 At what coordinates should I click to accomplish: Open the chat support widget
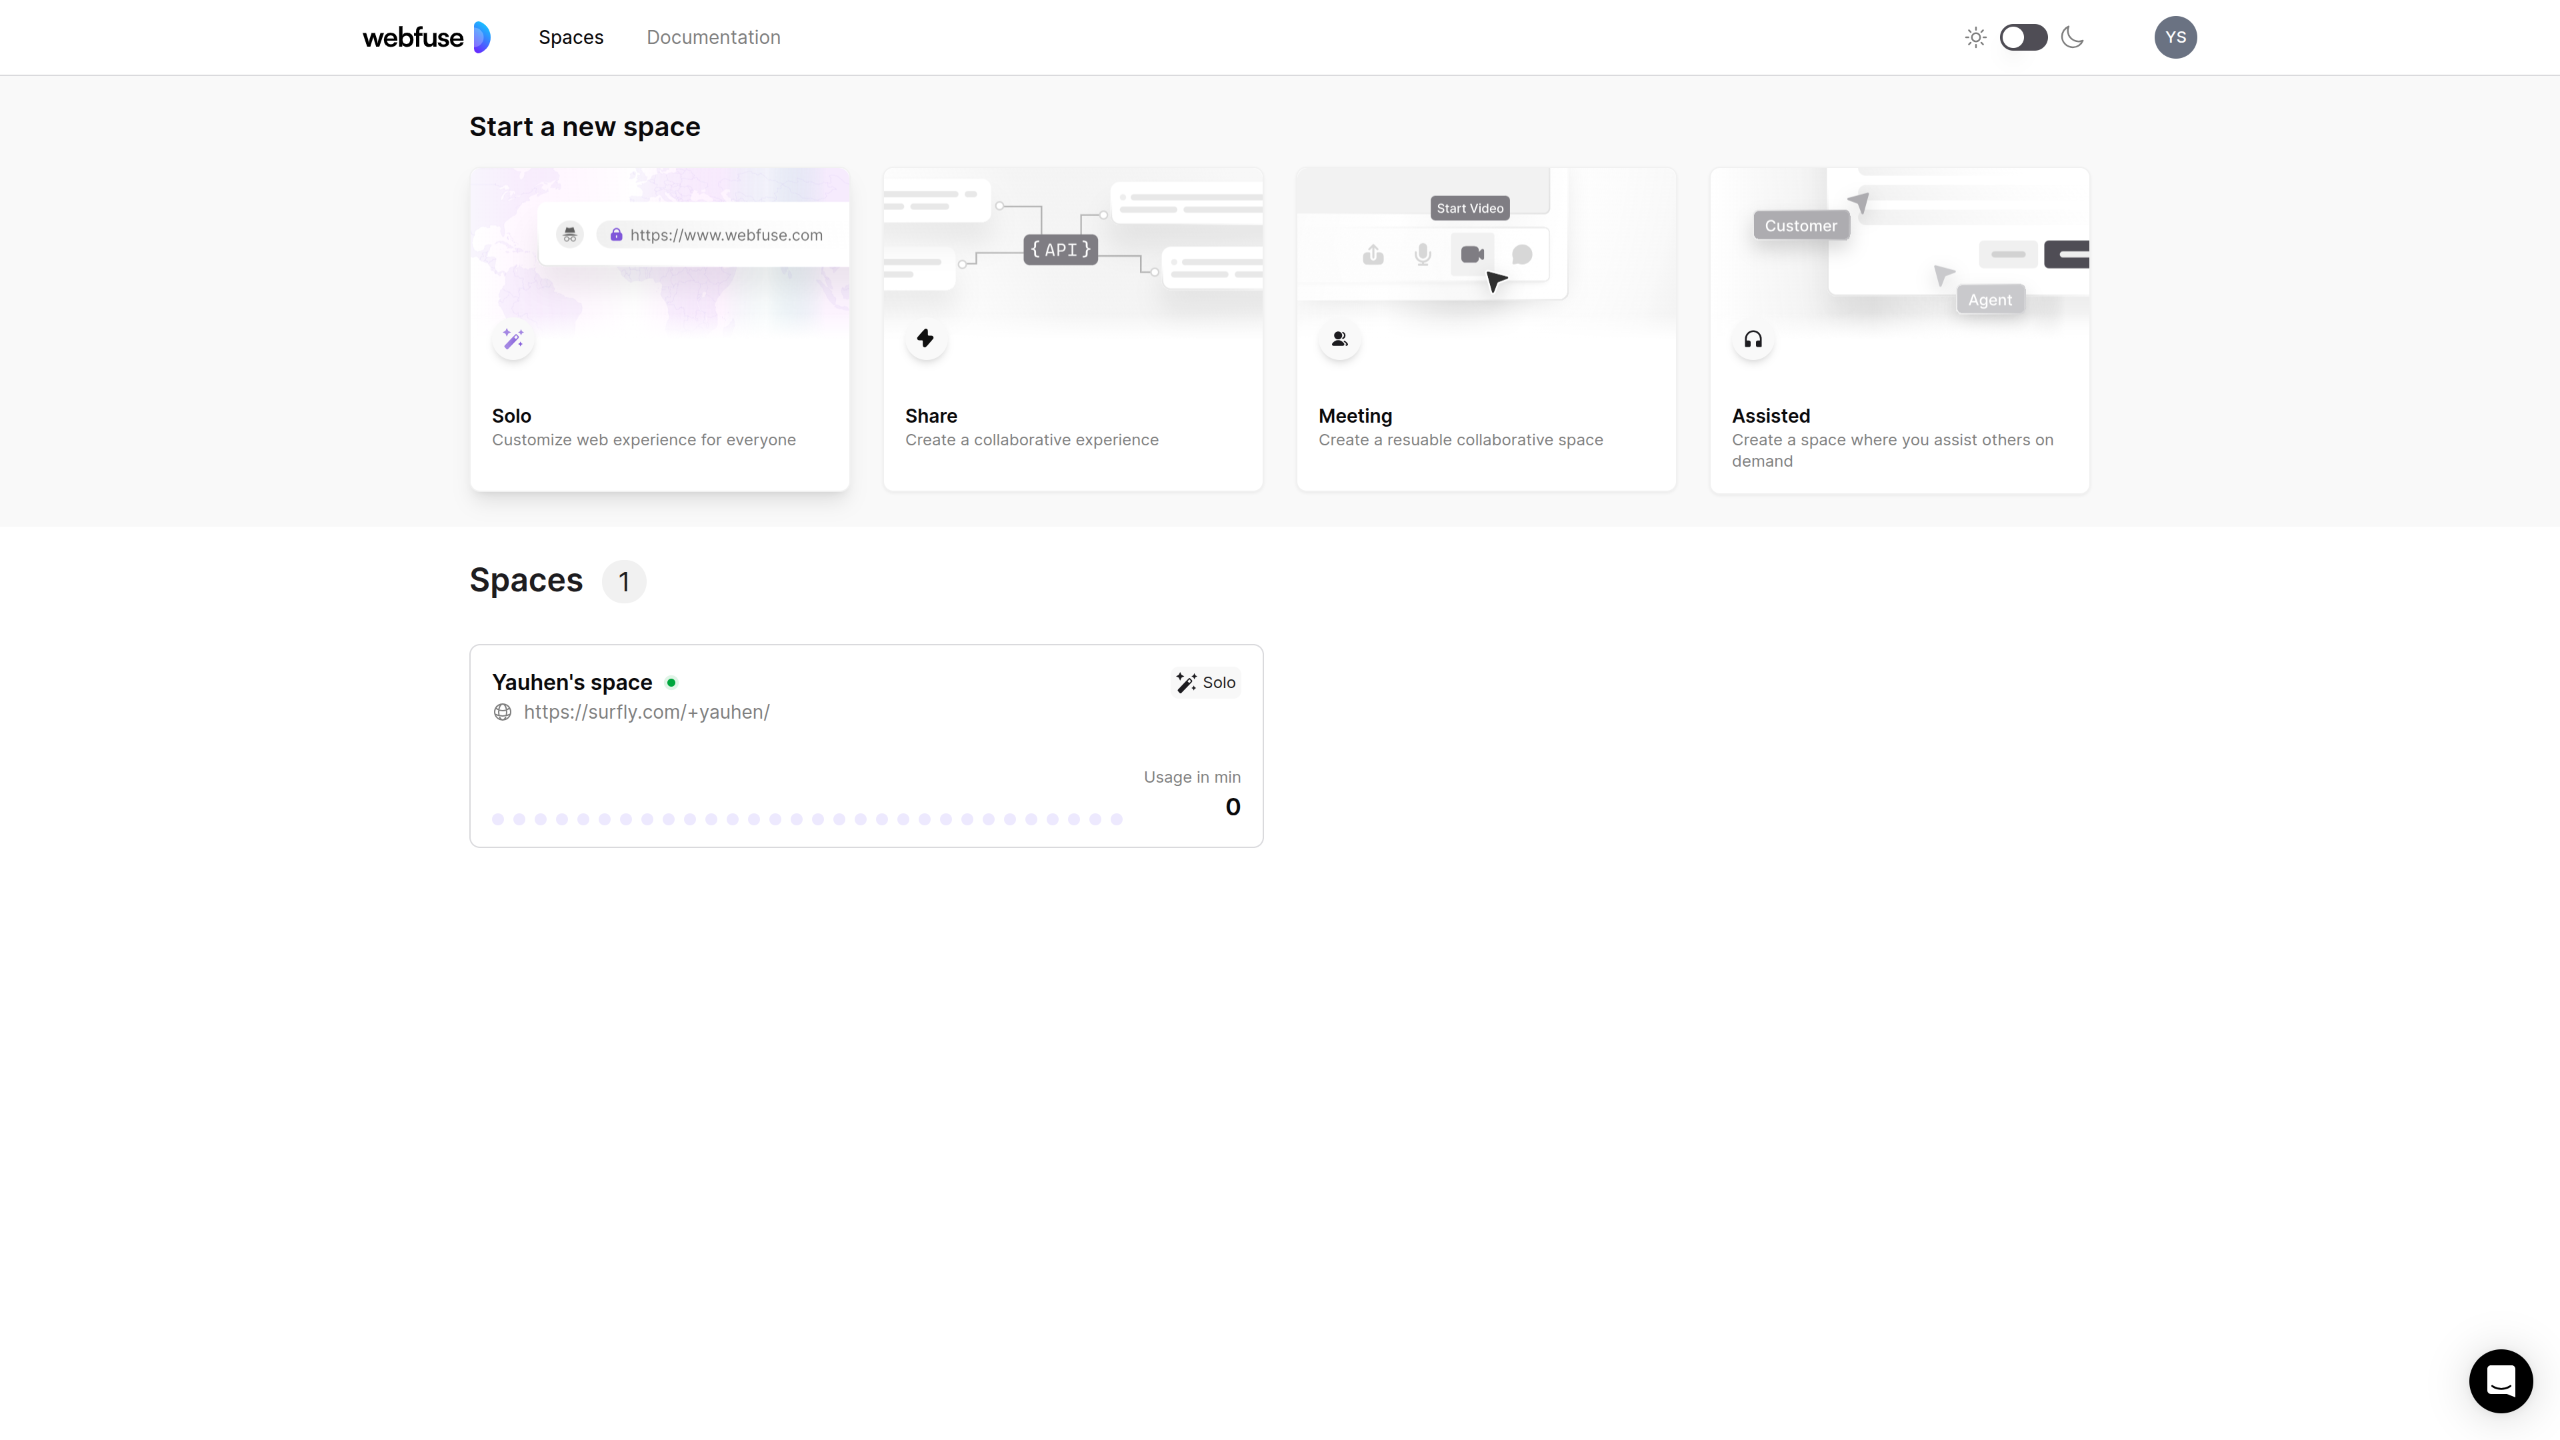(2500, 1381)
